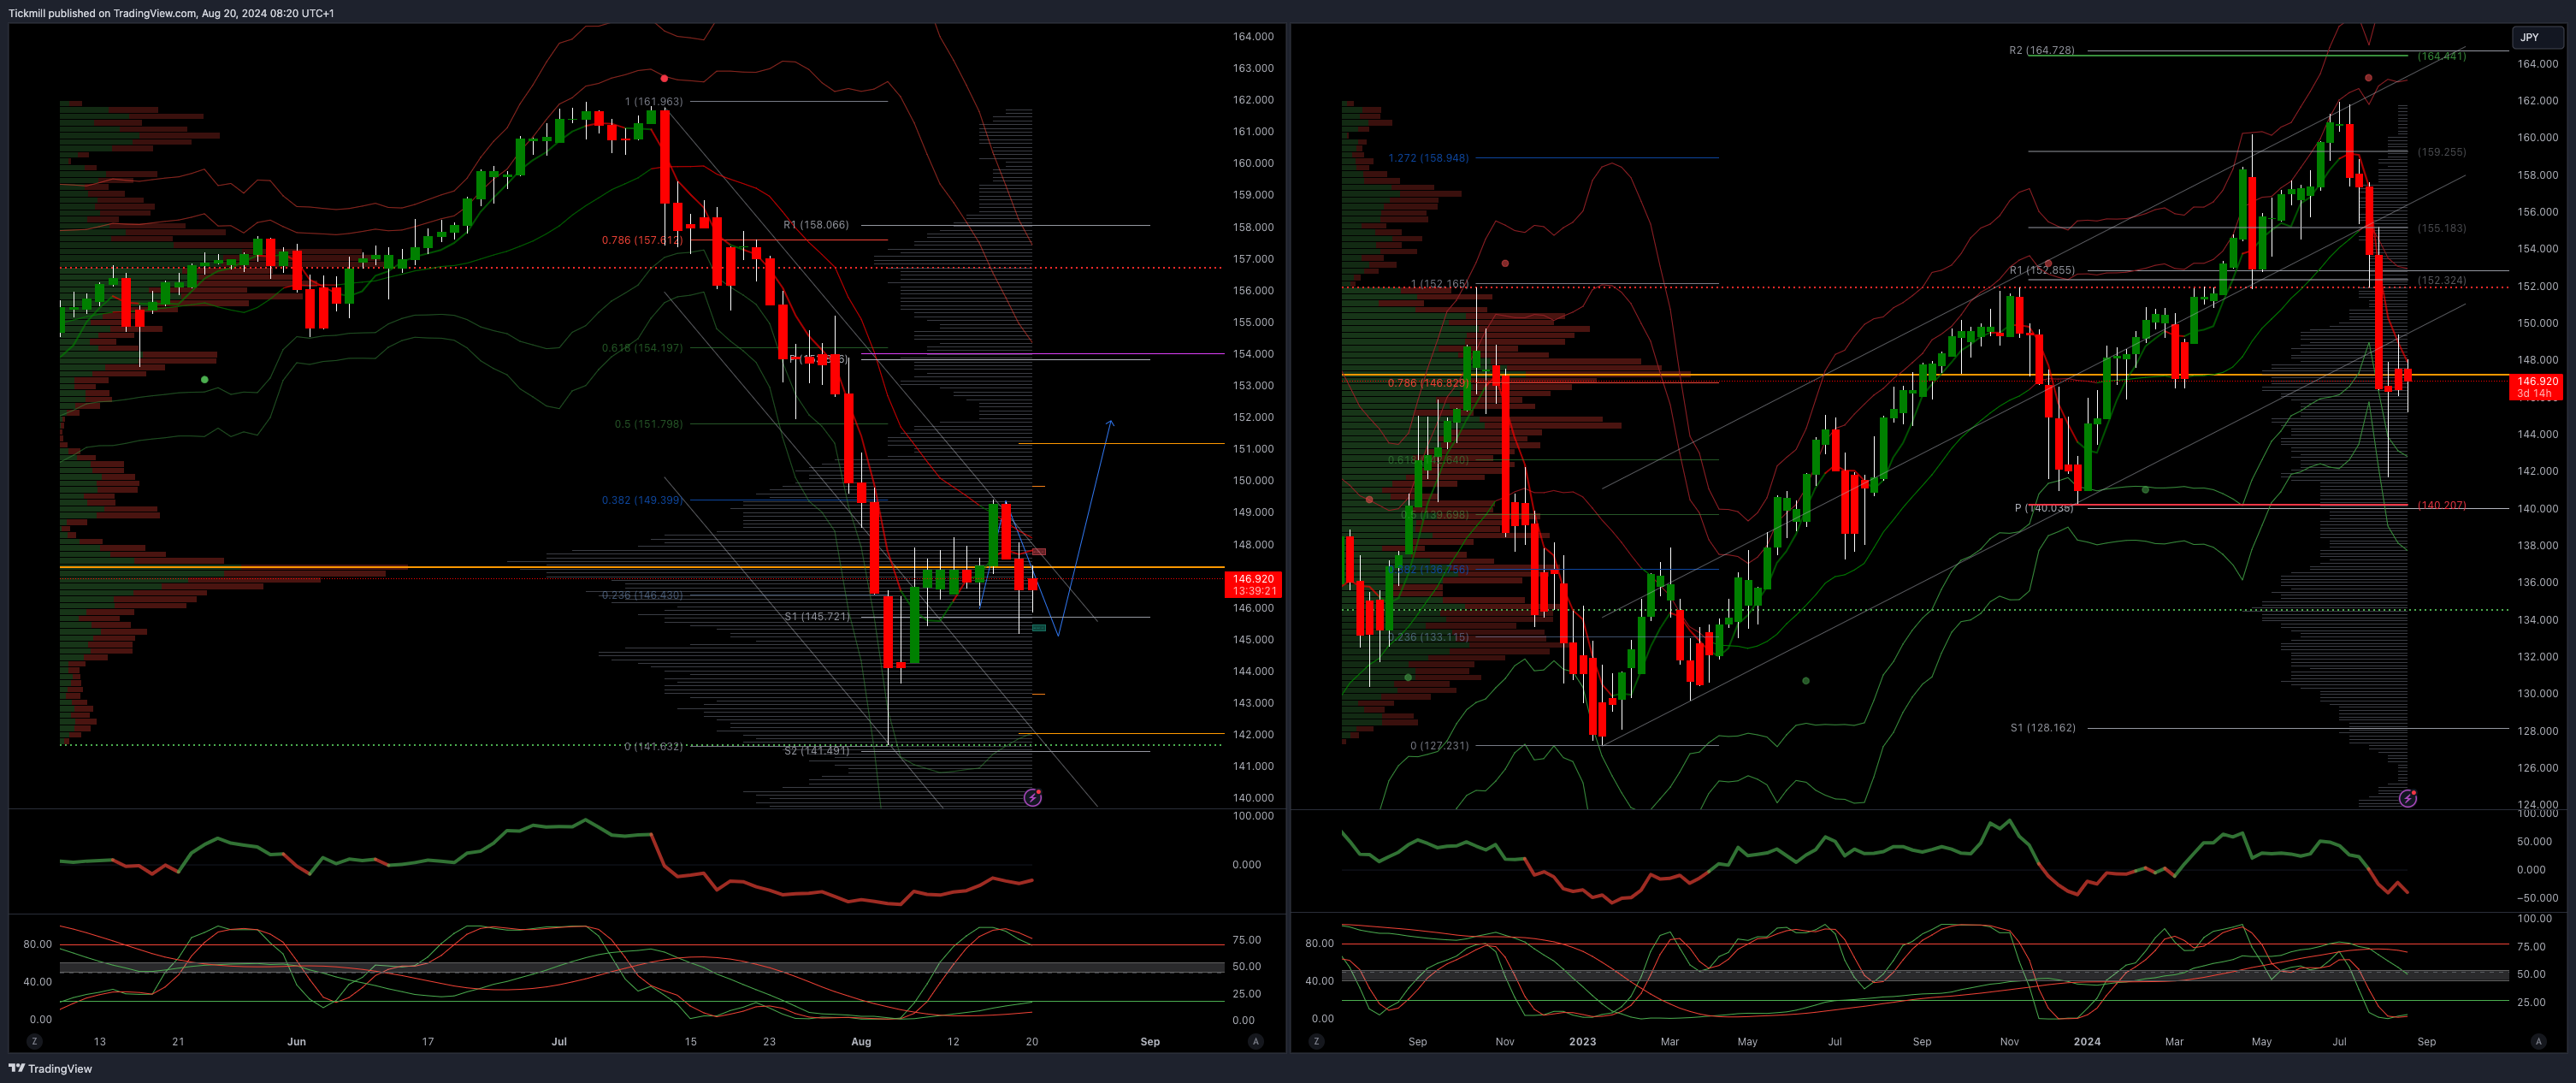The height and width of the screenshot is (1083, 2576).
Task: Click right chart purple lightning icon
Action: tap(2408, 797)
